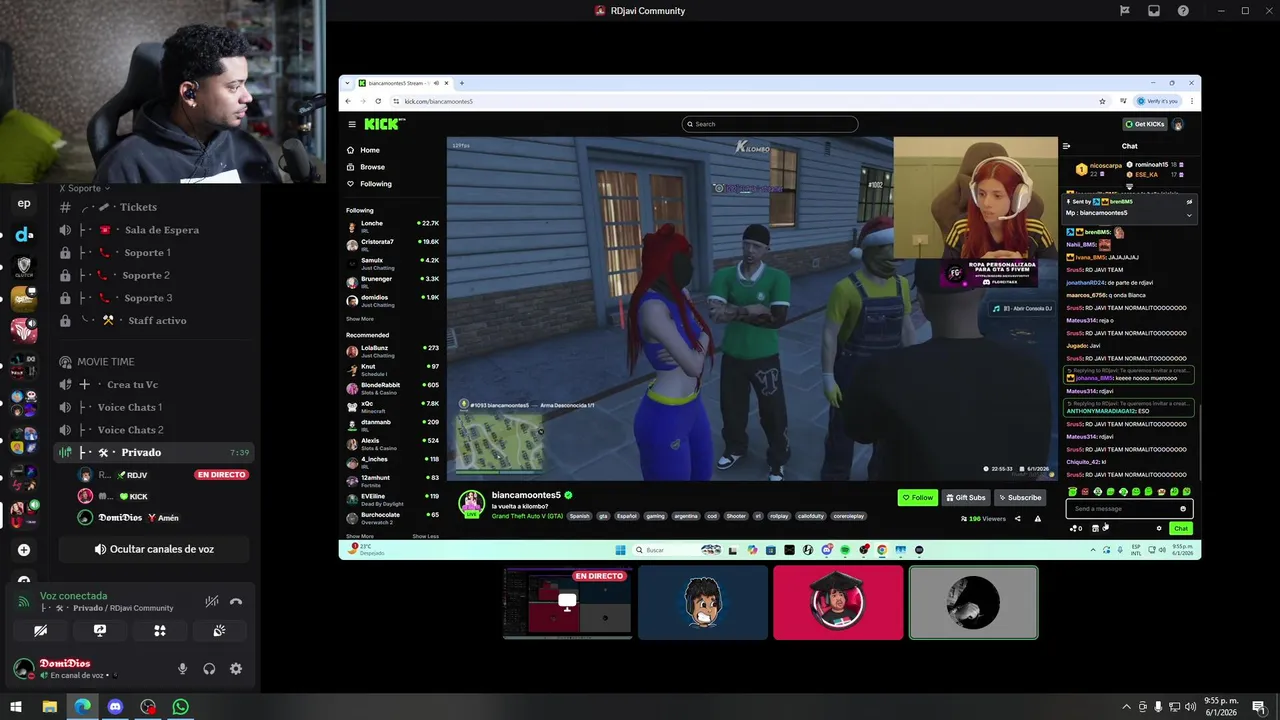Open the DomiDios profile panel avatar
The image size is (1280, 720).
pos(23,669)
